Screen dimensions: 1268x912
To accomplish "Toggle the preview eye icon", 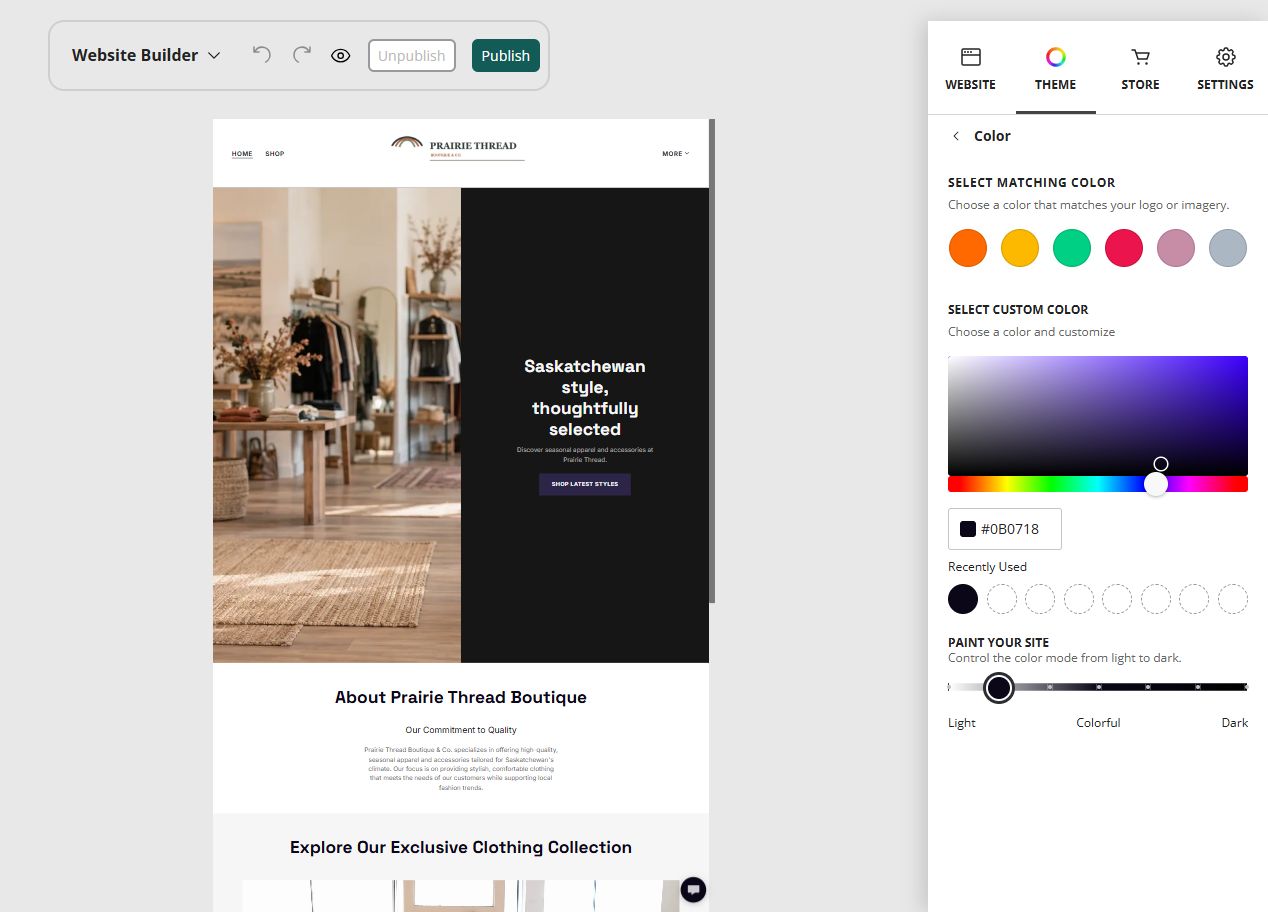I will (x=341, y=56).
